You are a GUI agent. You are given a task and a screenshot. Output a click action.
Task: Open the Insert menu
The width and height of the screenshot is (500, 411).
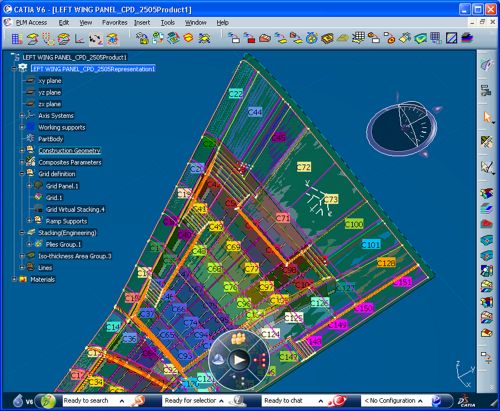(x=142, y=23)
